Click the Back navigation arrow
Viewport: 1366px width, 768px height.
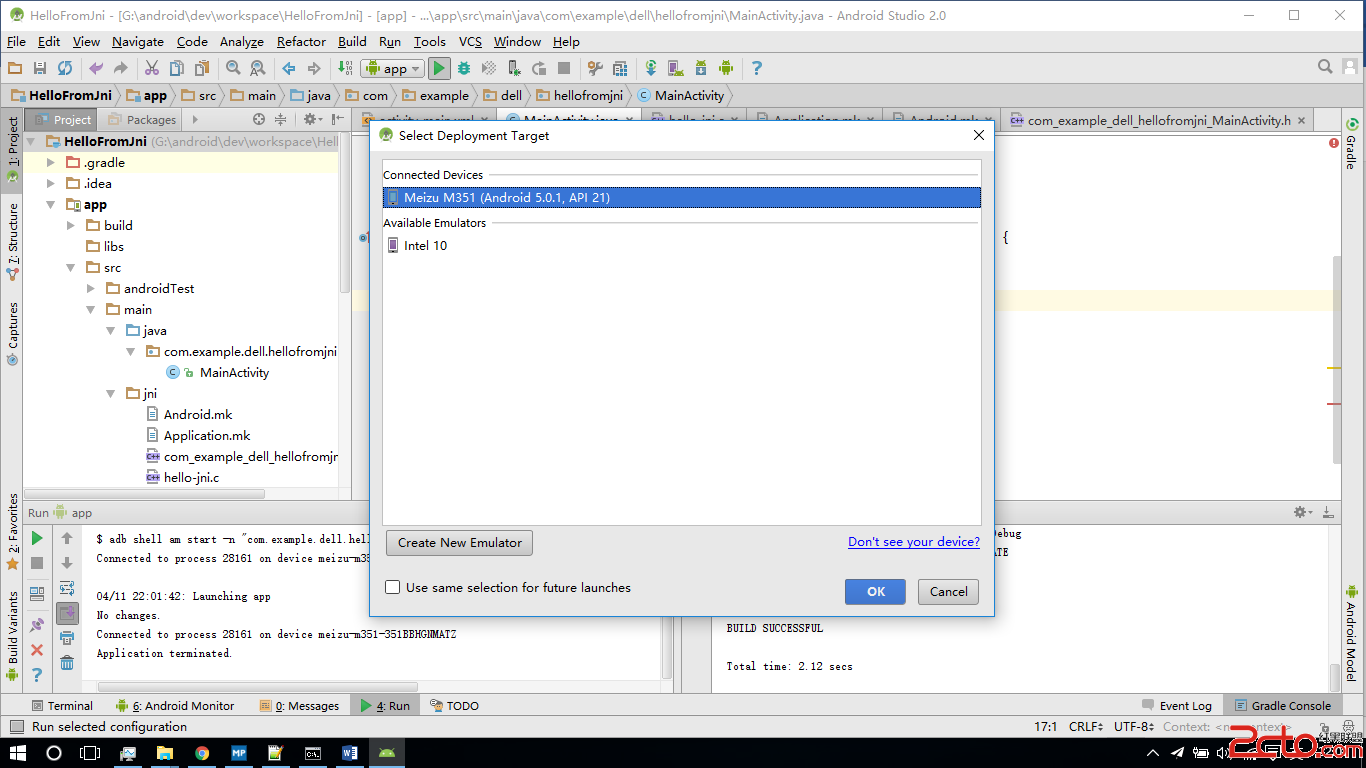pyautogui.click(x=289, y=68)
